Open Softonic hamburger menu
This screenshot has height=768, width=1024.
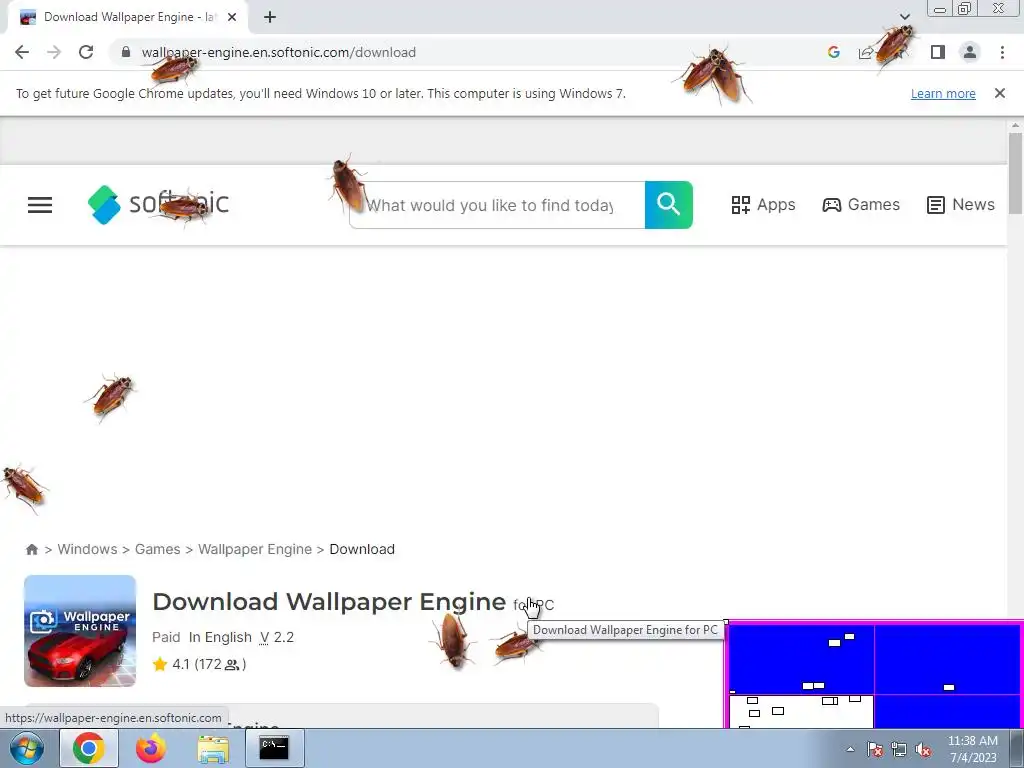pyautogui.click(x=40, y=205)
